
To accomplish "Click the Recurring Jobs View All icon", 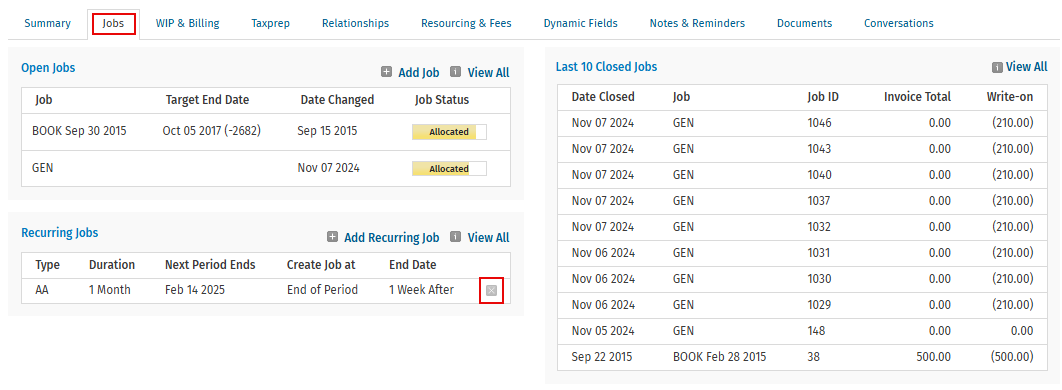I will coord(456,237).
